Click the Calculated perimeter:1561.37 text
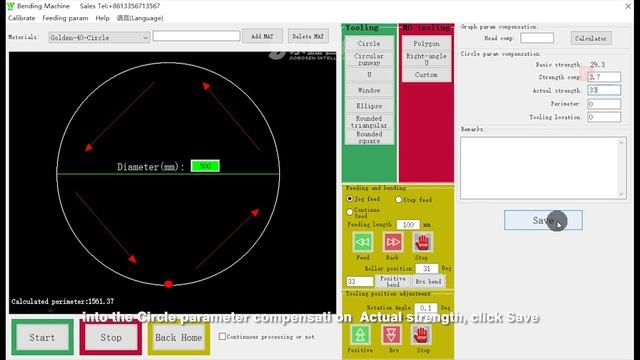This screenshot has height=360, width=640. 62,301
